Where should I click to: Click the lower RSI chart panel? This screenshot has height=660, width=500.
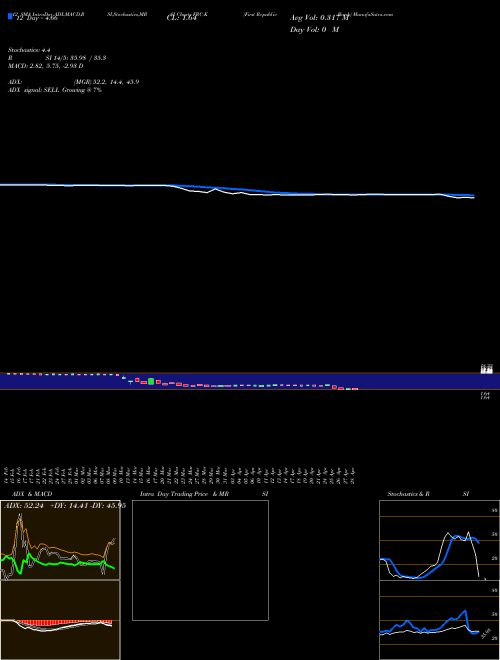click(439, 620)
